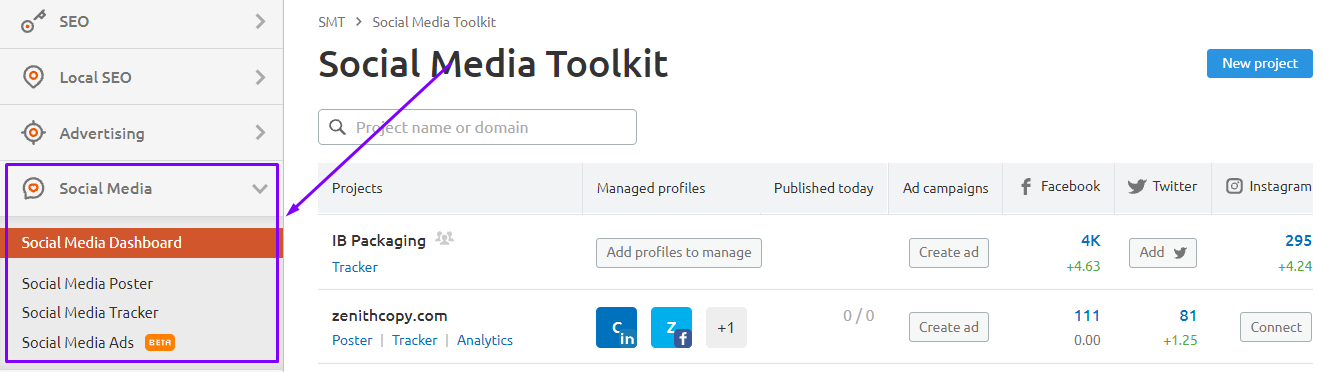The image size is (1344, 372).
Task: Select the Advertising sidebar label
Action: point(101,133)
